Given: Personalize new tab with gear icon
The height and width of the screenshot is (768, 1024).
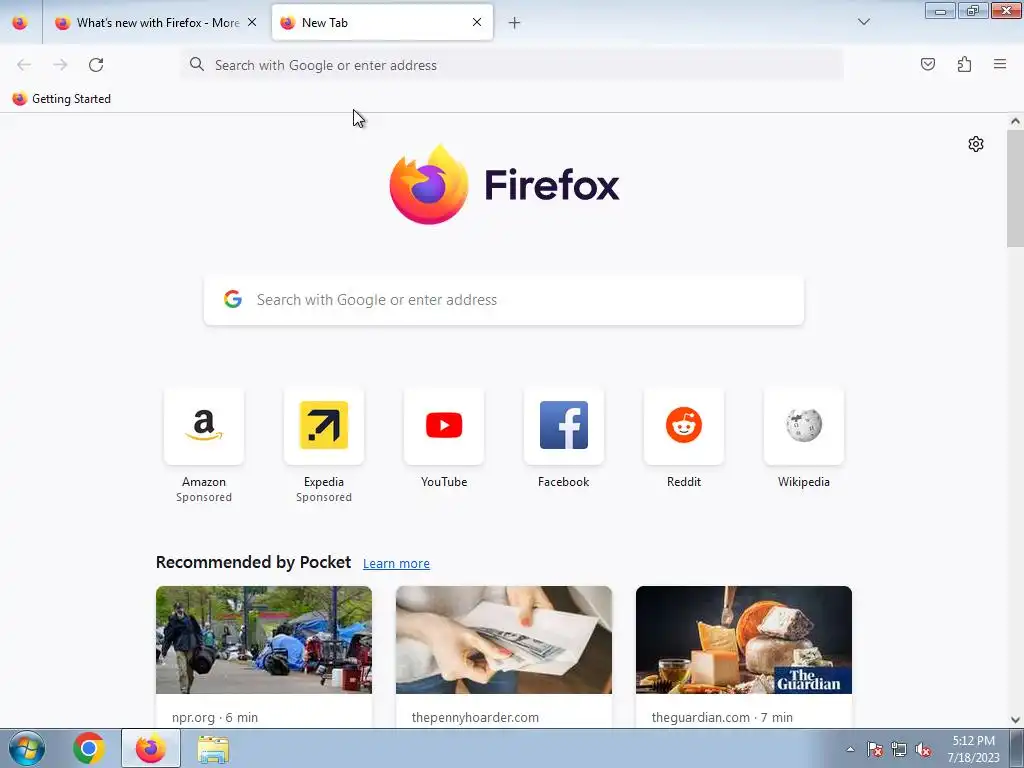Looking at the screenshot, I should (x=976, y=144).
